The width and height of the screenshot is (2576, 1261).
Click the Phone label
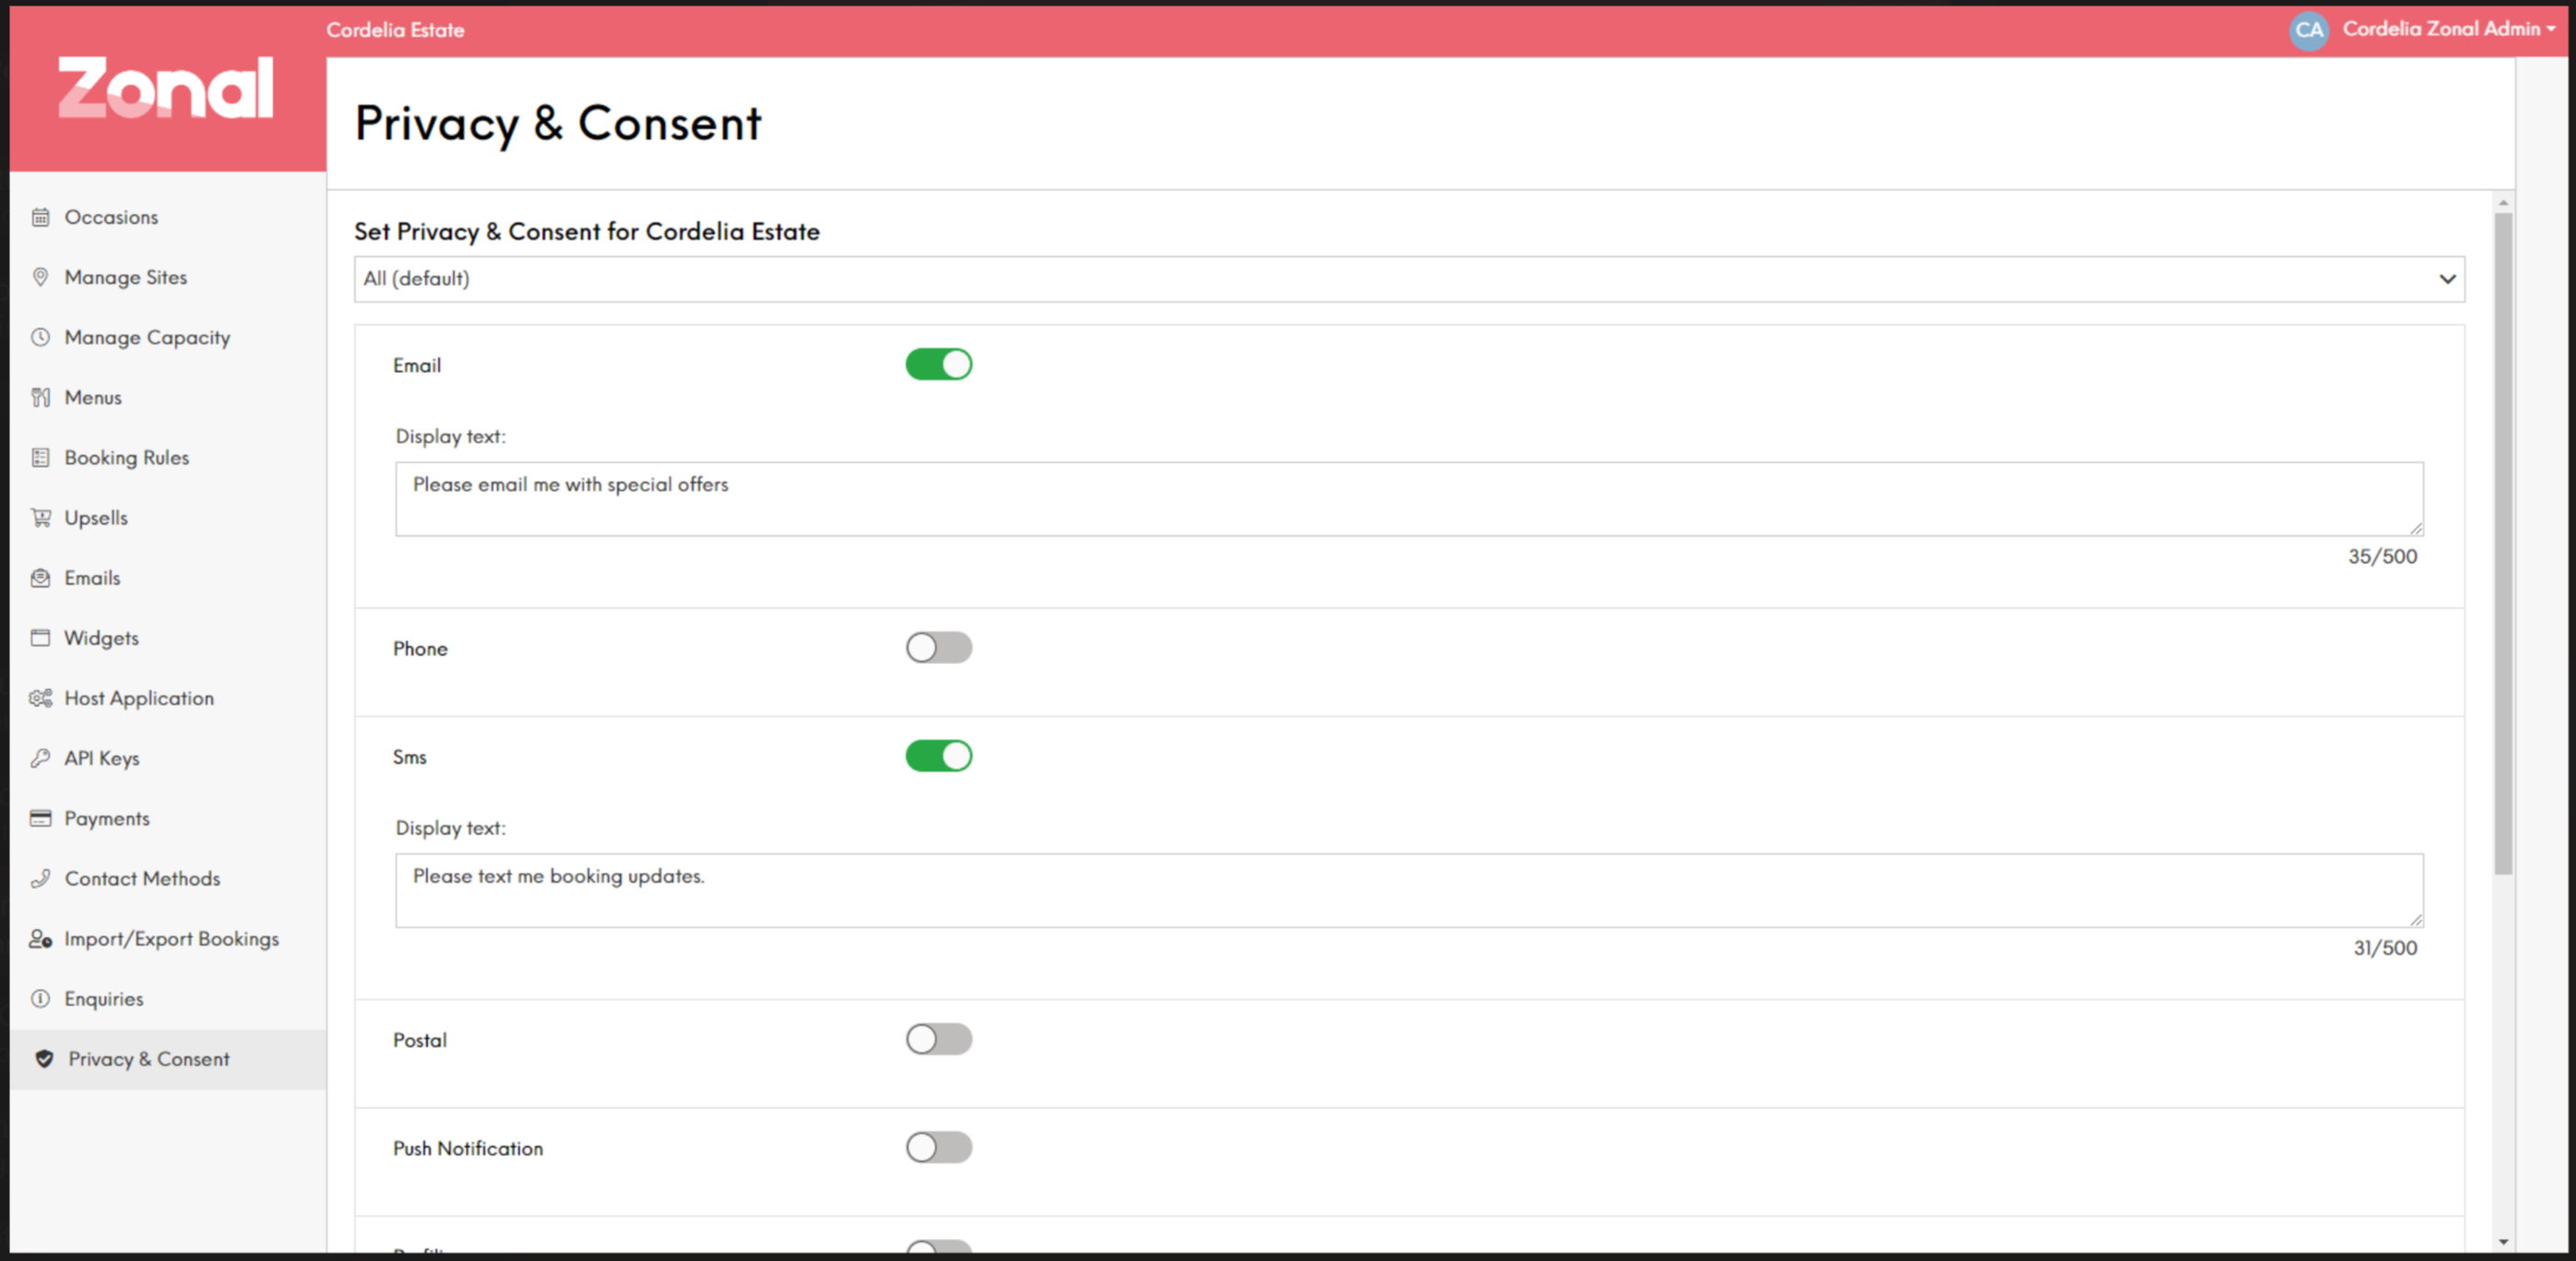[420, 648]
